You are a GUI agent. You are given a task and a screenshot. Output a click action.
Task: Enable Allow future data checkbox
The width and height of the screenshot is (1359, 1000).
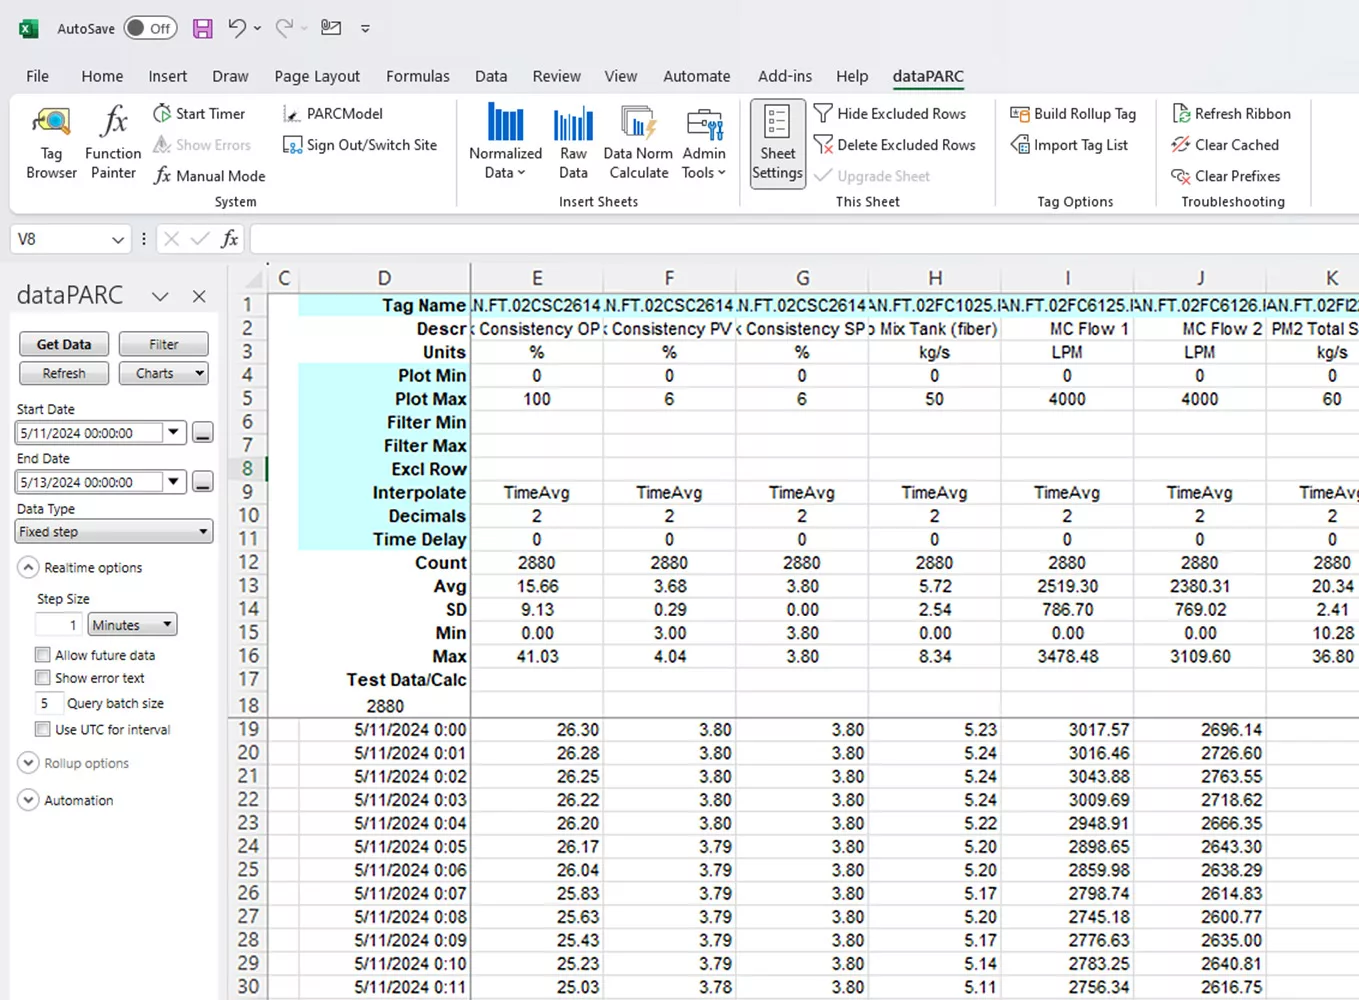click(42, 655)
